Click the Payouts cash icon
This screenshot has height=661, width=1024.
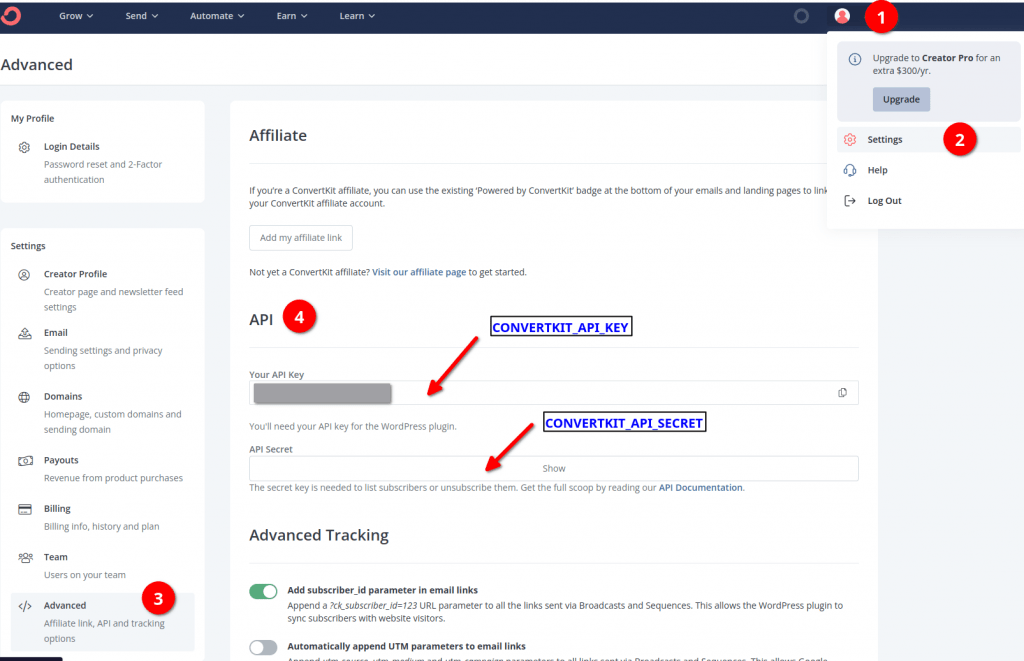click(x=25, y=460)
